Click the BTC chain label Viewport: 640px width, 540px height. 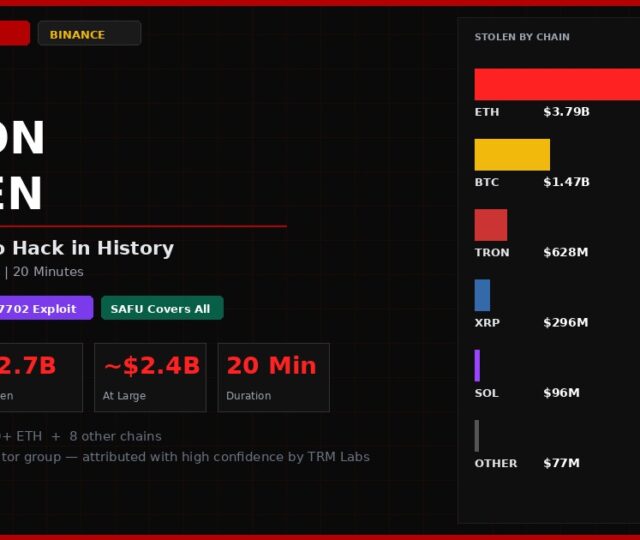click(x=487, y=182)
